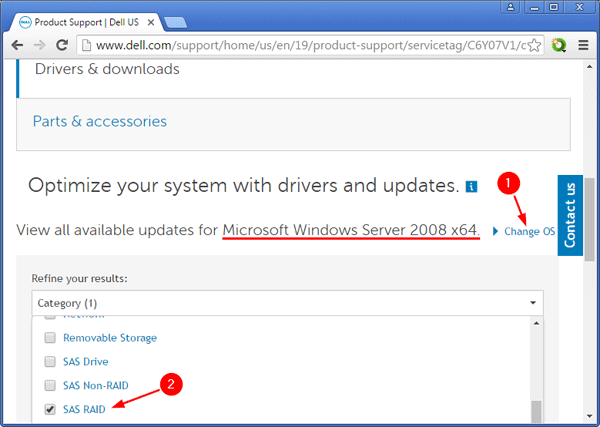Screen dimensions: 600x427
Task: Click the browser Forward arrow
Action: tap(39, 45)
